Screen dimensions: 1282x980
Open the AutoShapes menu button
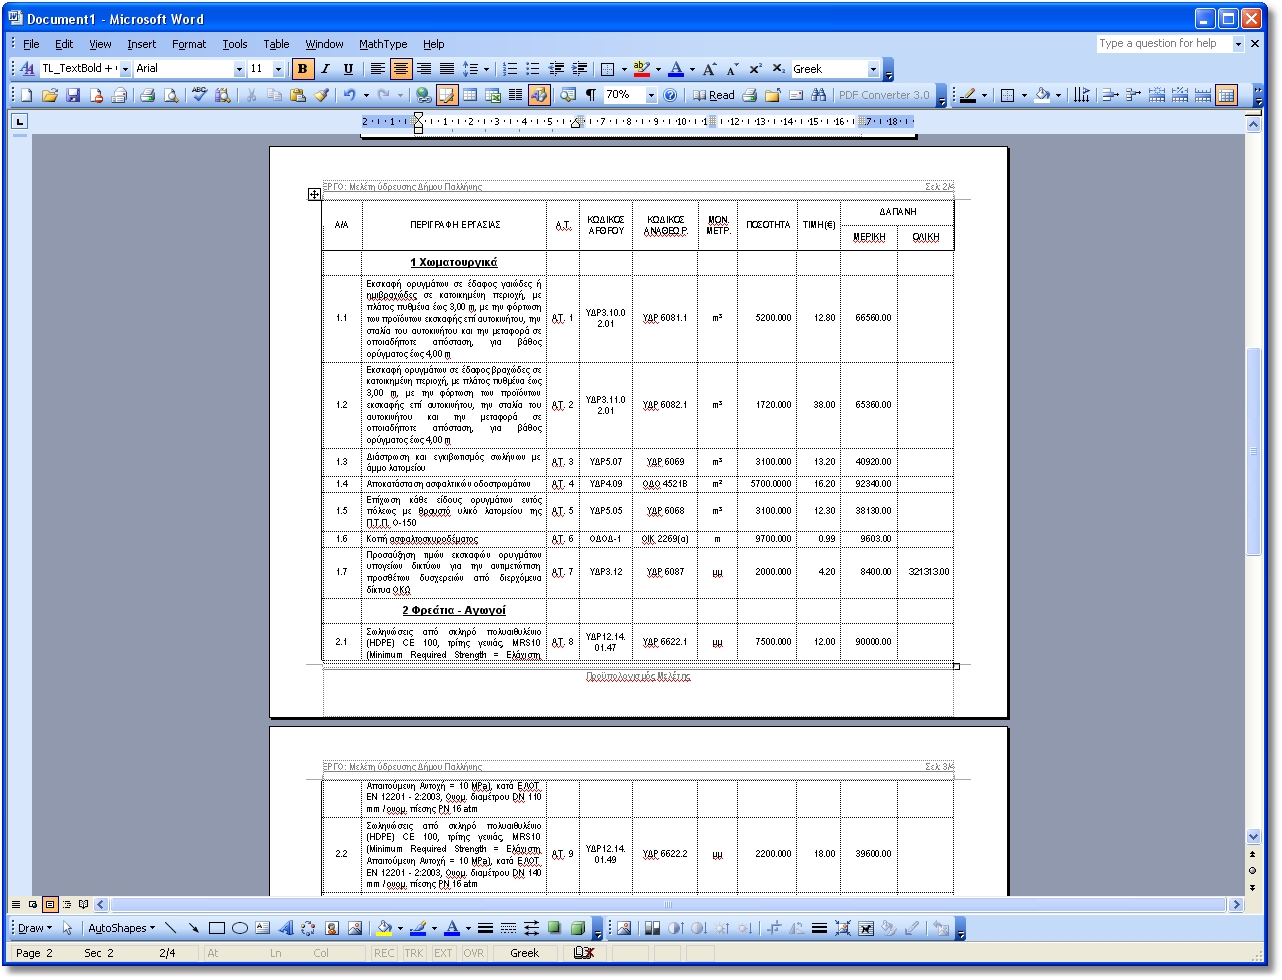[x=122, y=928]
